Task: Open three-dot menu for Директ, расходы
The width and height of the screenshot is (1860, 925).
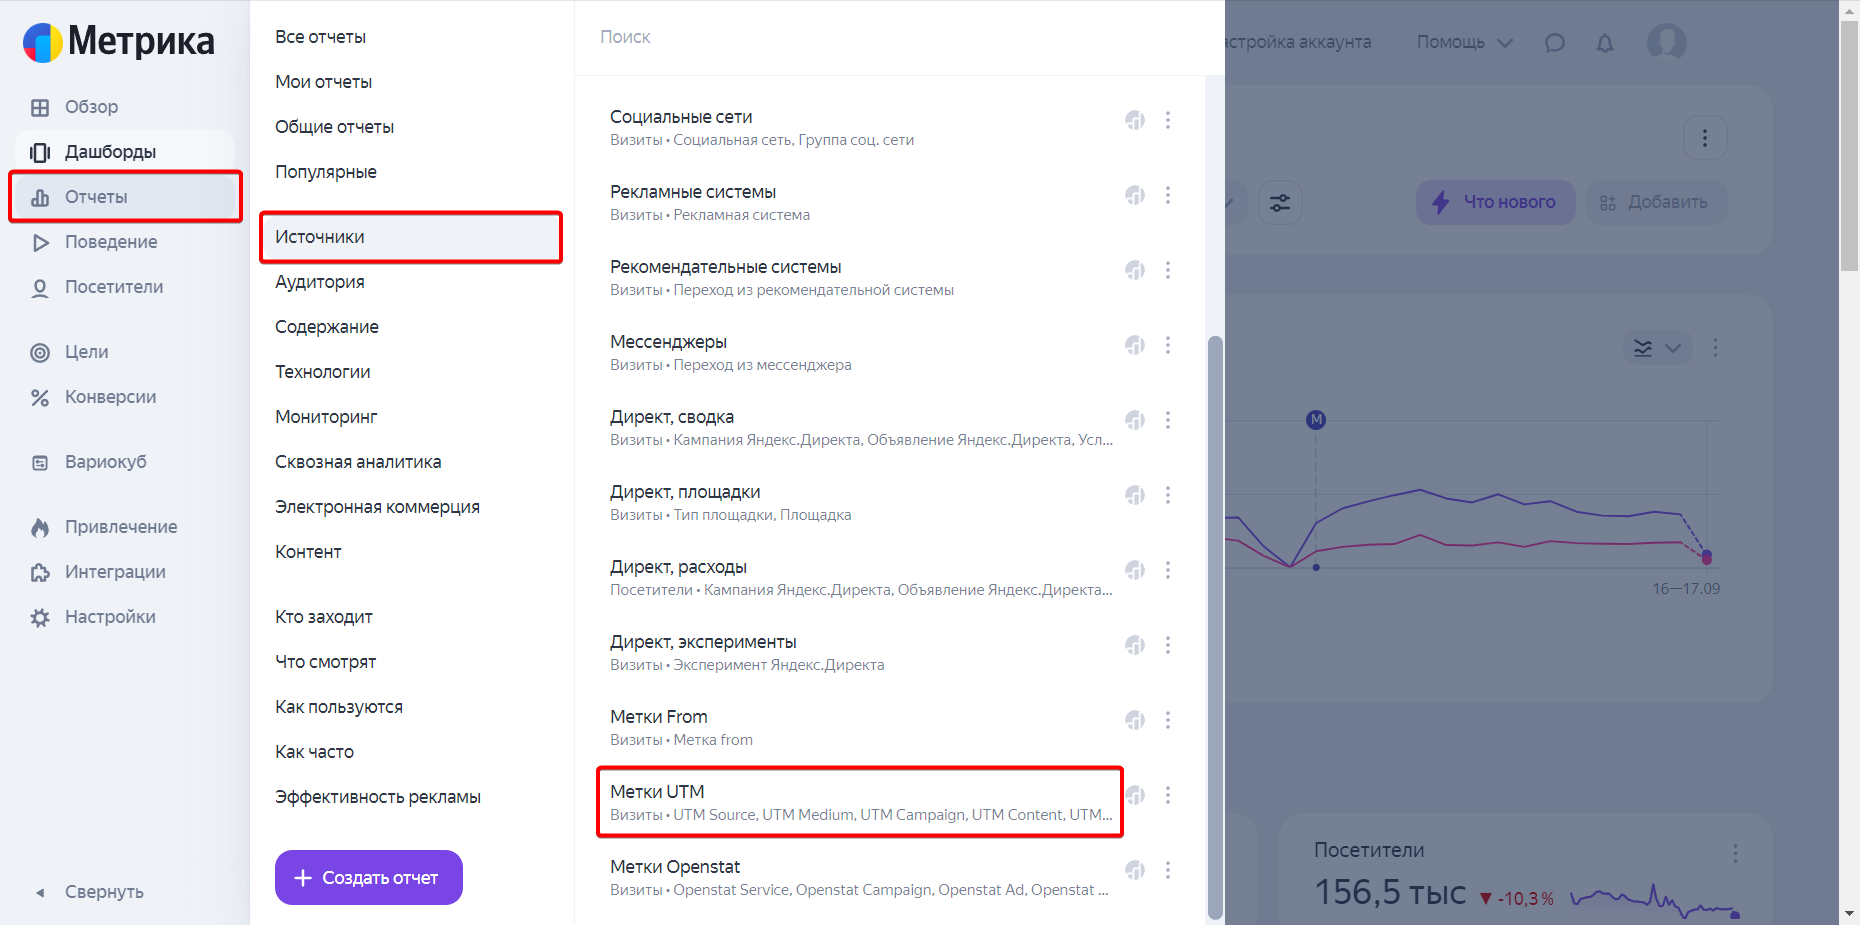Action: tap(1168, 570)
